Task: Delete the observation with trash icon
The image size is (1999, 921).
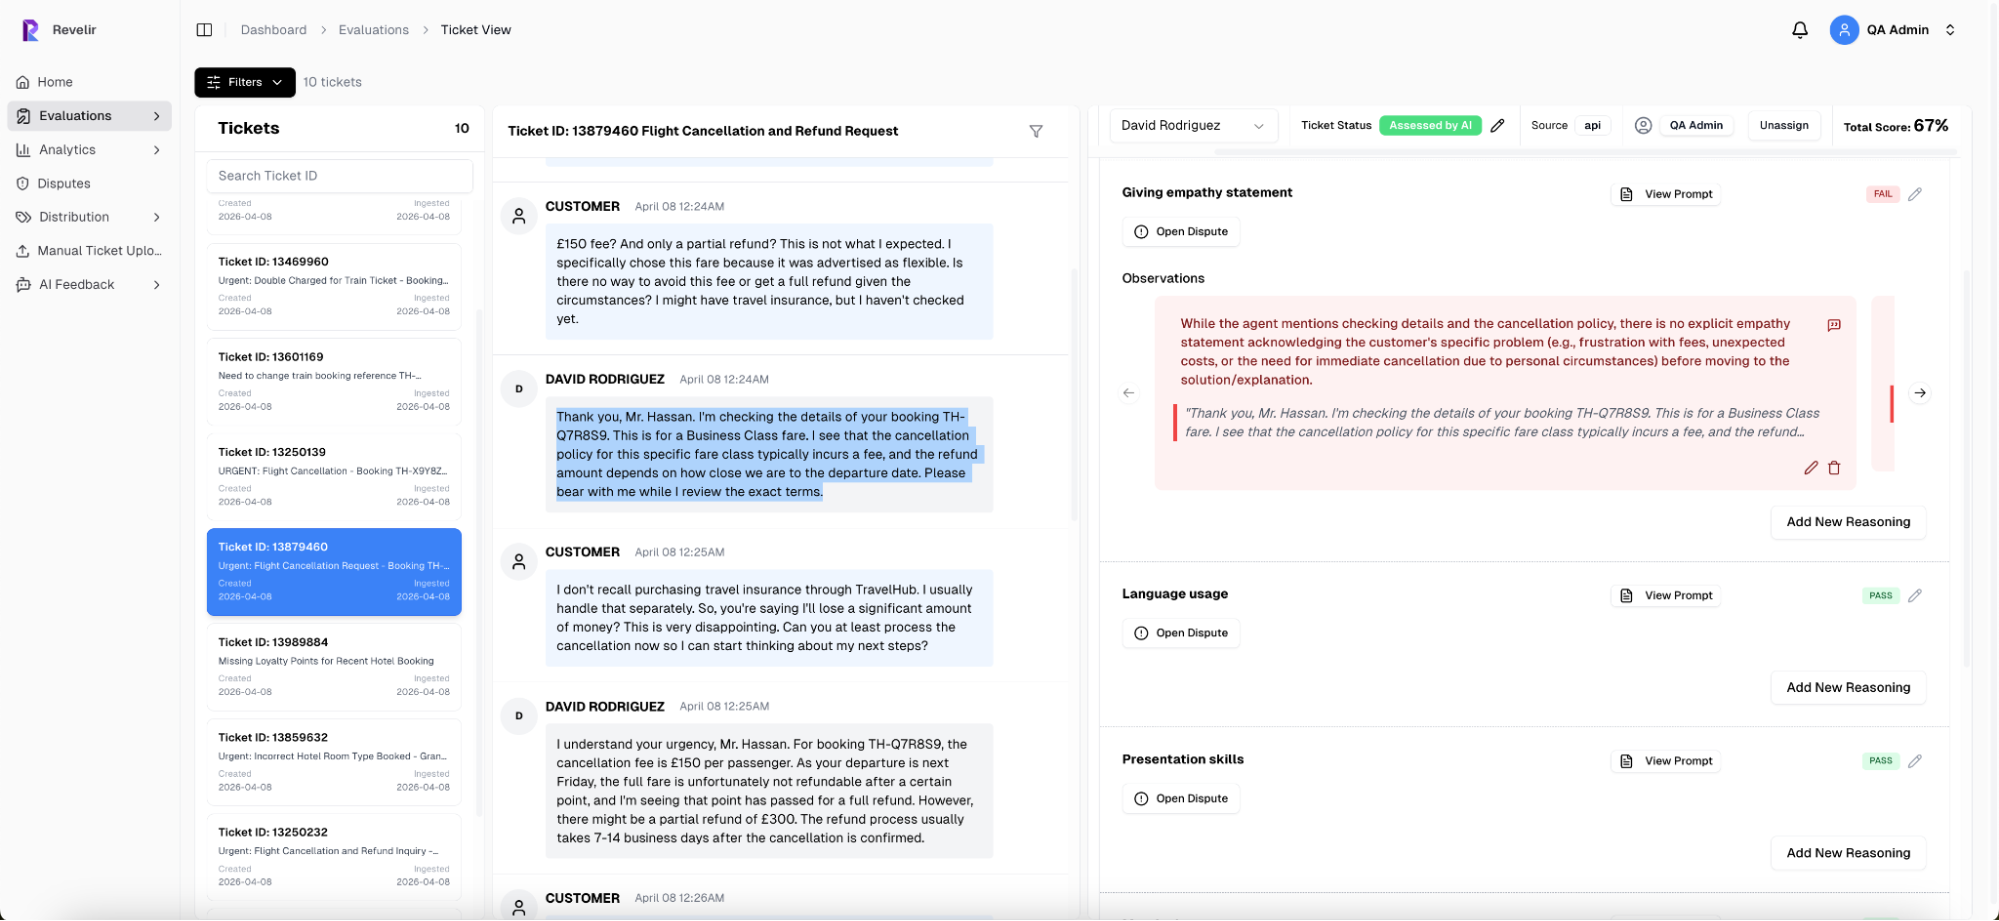Action: point(1834,468)
